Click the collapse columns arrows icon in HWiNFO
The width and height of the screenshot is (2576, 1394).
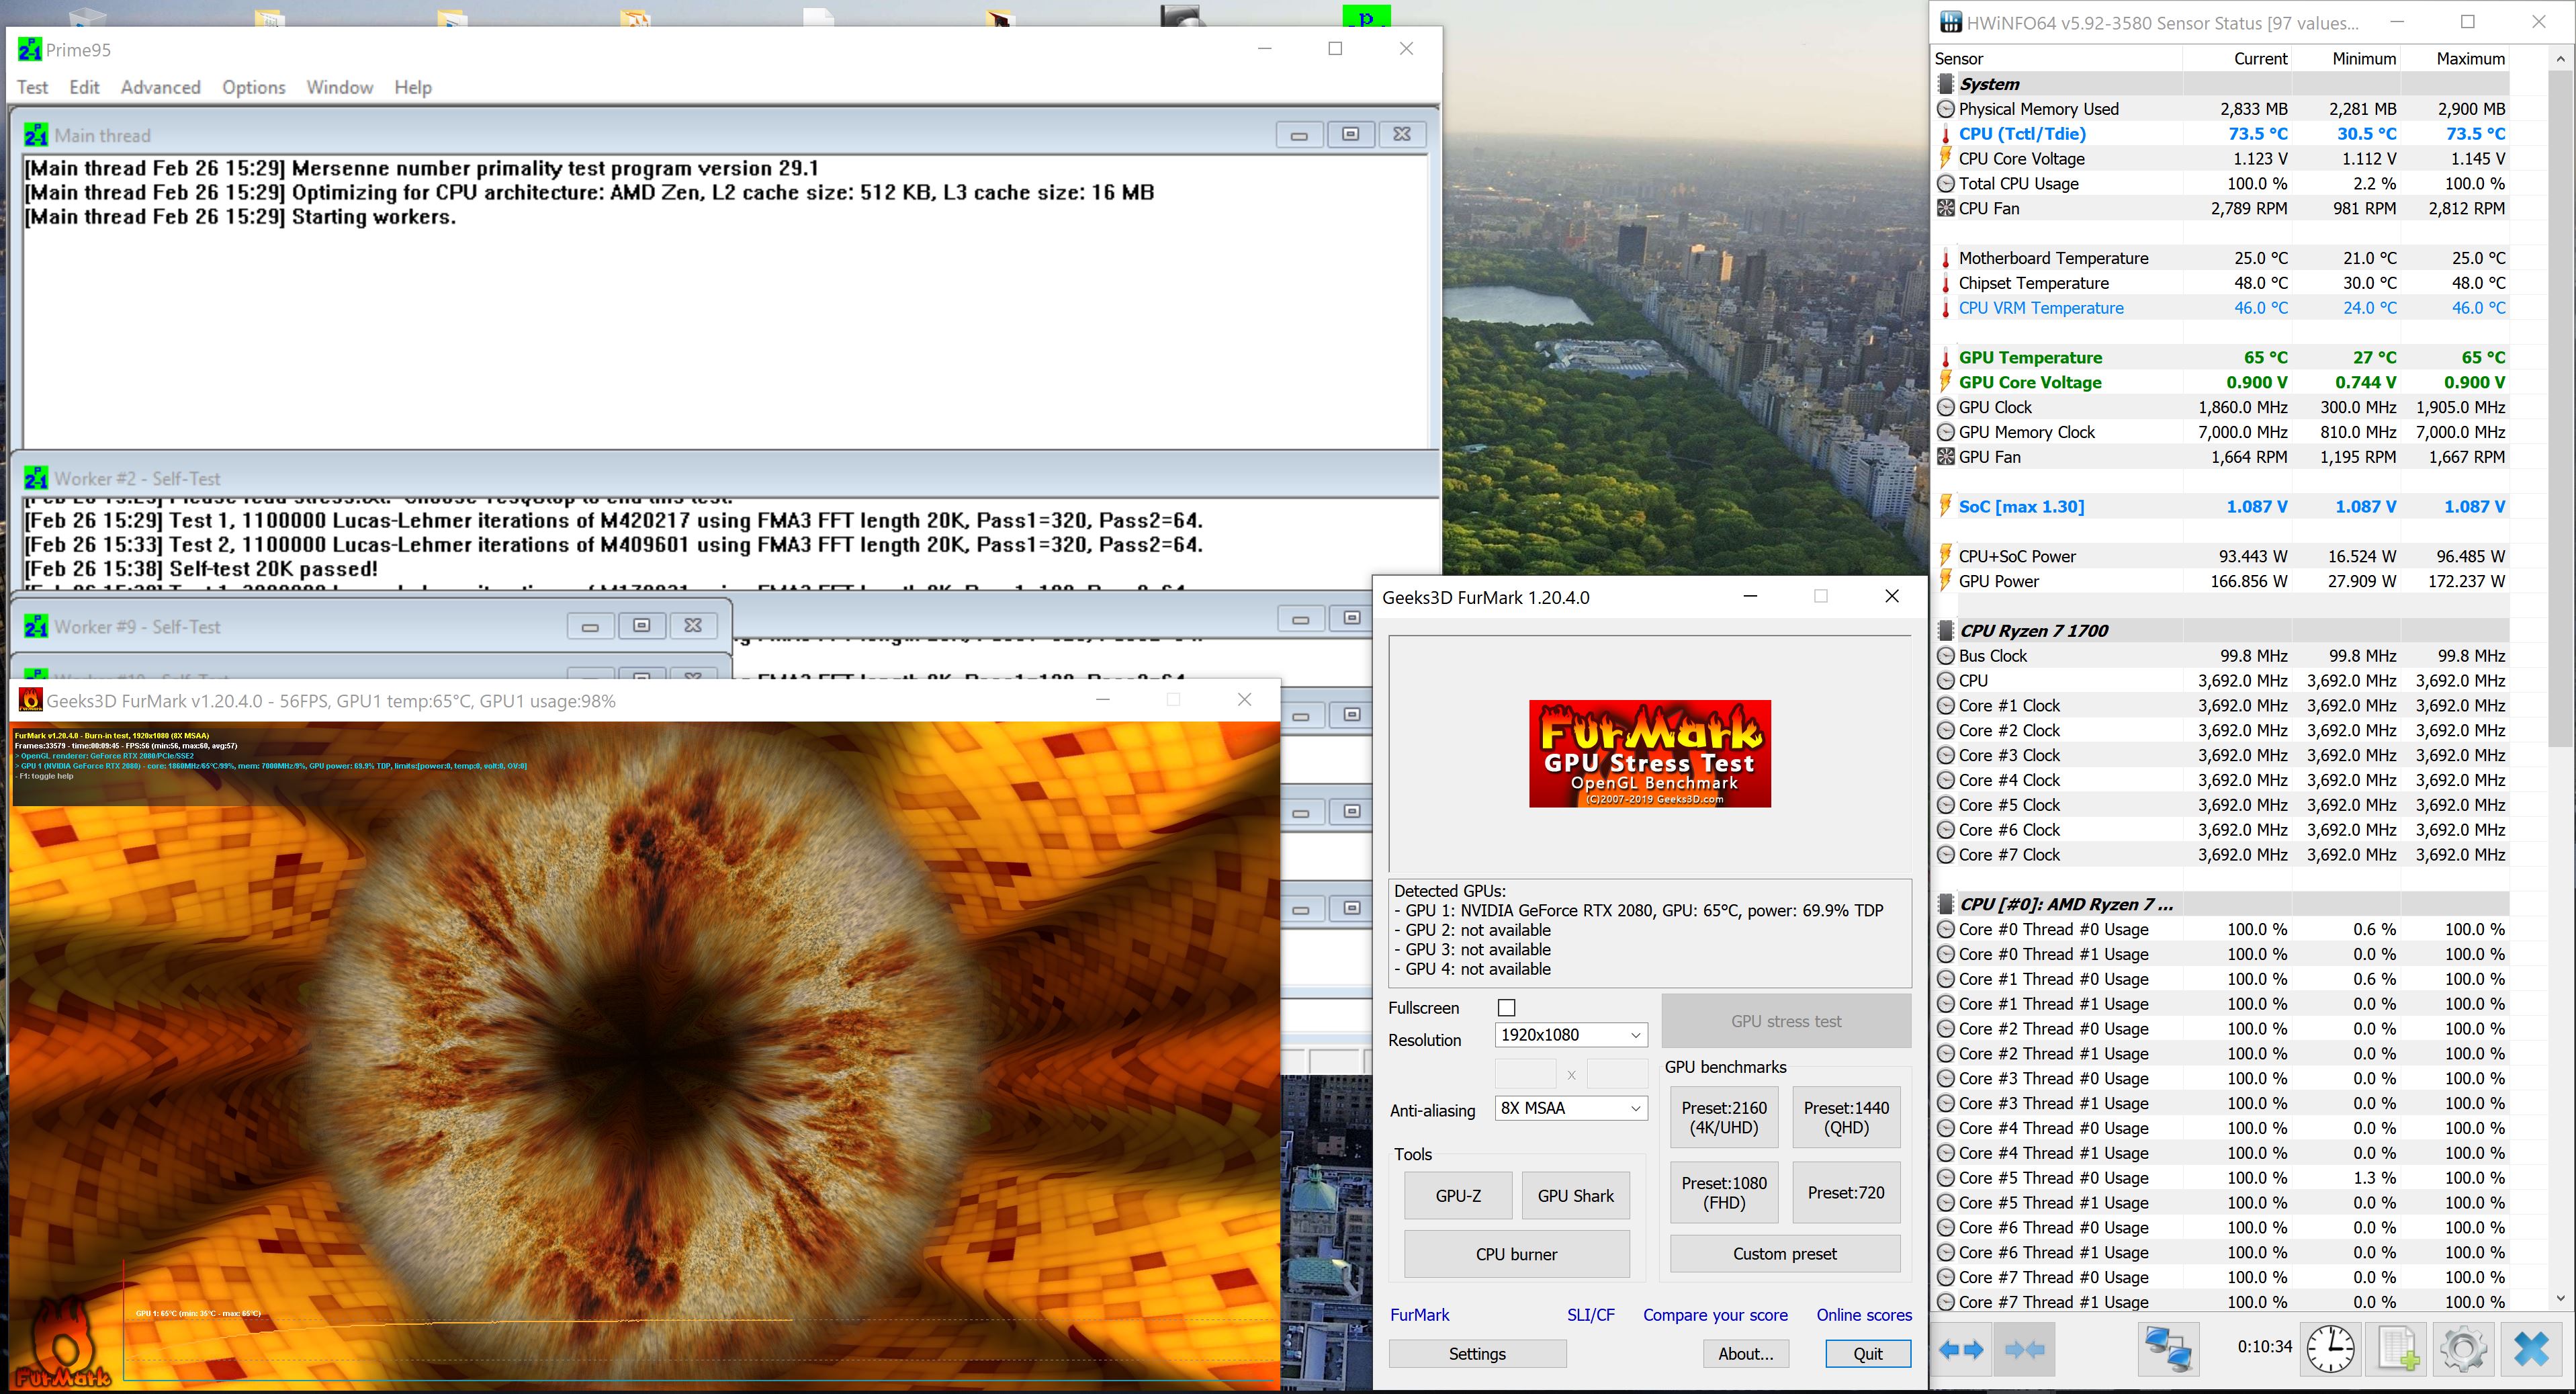tap(2025, 1350)
